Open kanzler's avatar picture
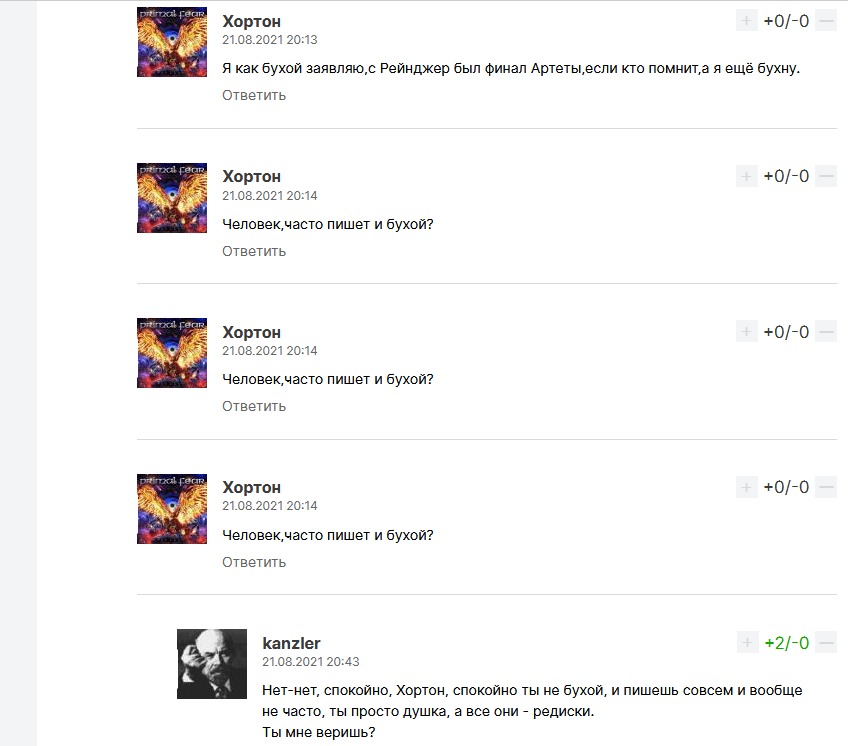Screen dimensions: 848x746 click(212, 664)
